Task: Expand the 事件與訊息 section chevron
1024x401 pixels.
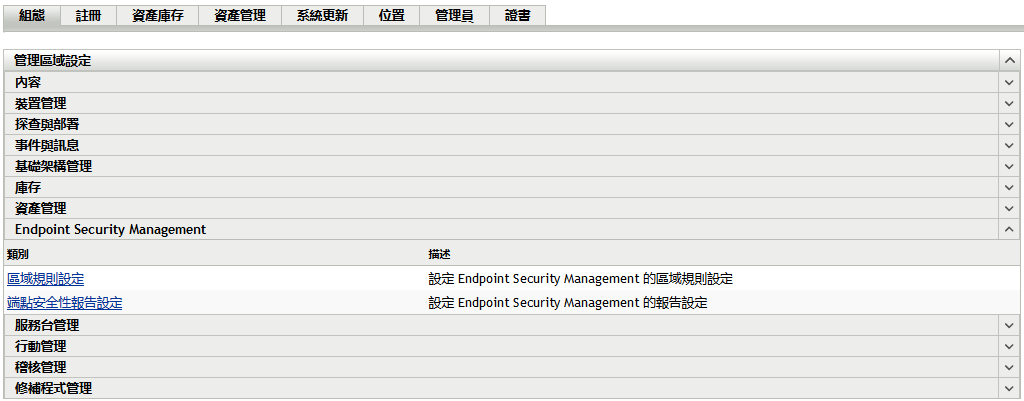Action: (x=1009, y=145)
